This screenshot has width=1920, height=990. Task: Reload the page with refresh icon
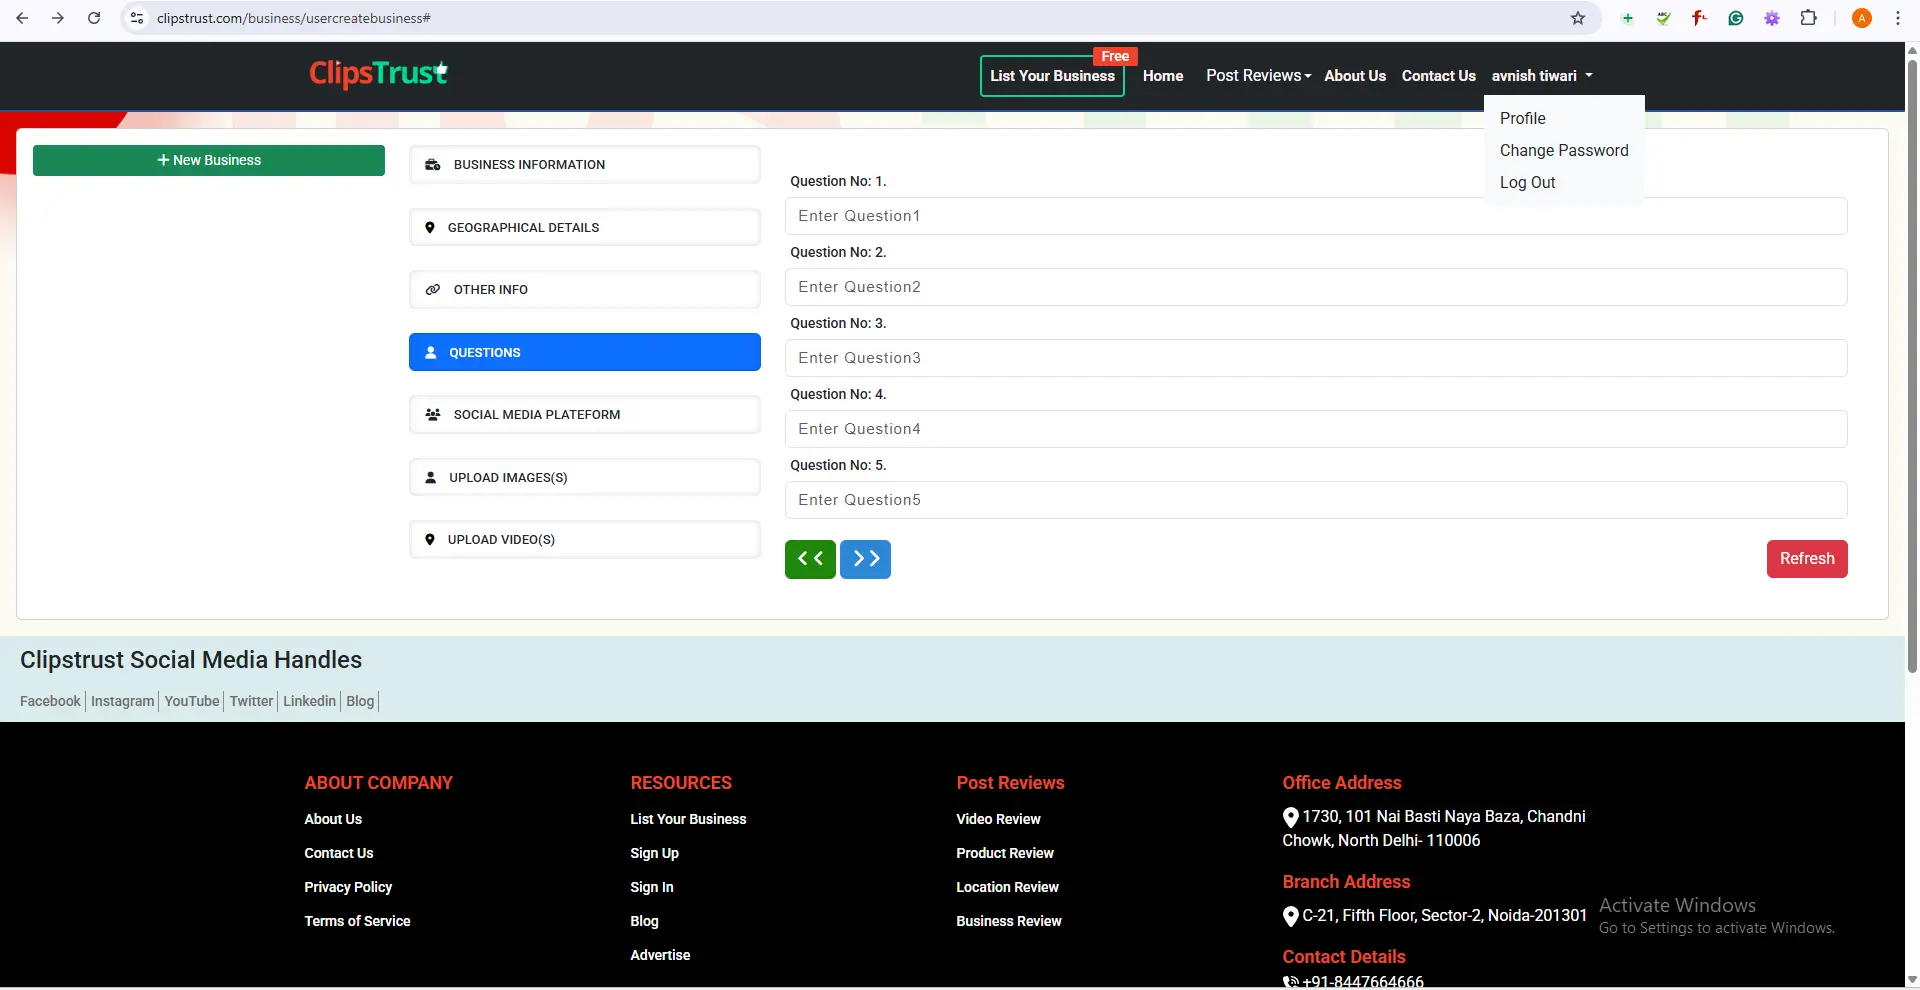click(94, 18)
